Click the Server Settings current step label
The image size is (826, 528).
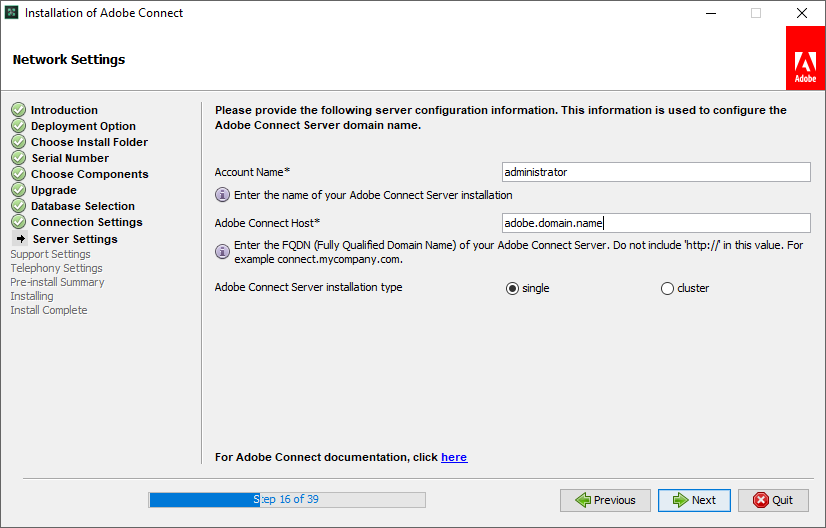click(75, 239)
